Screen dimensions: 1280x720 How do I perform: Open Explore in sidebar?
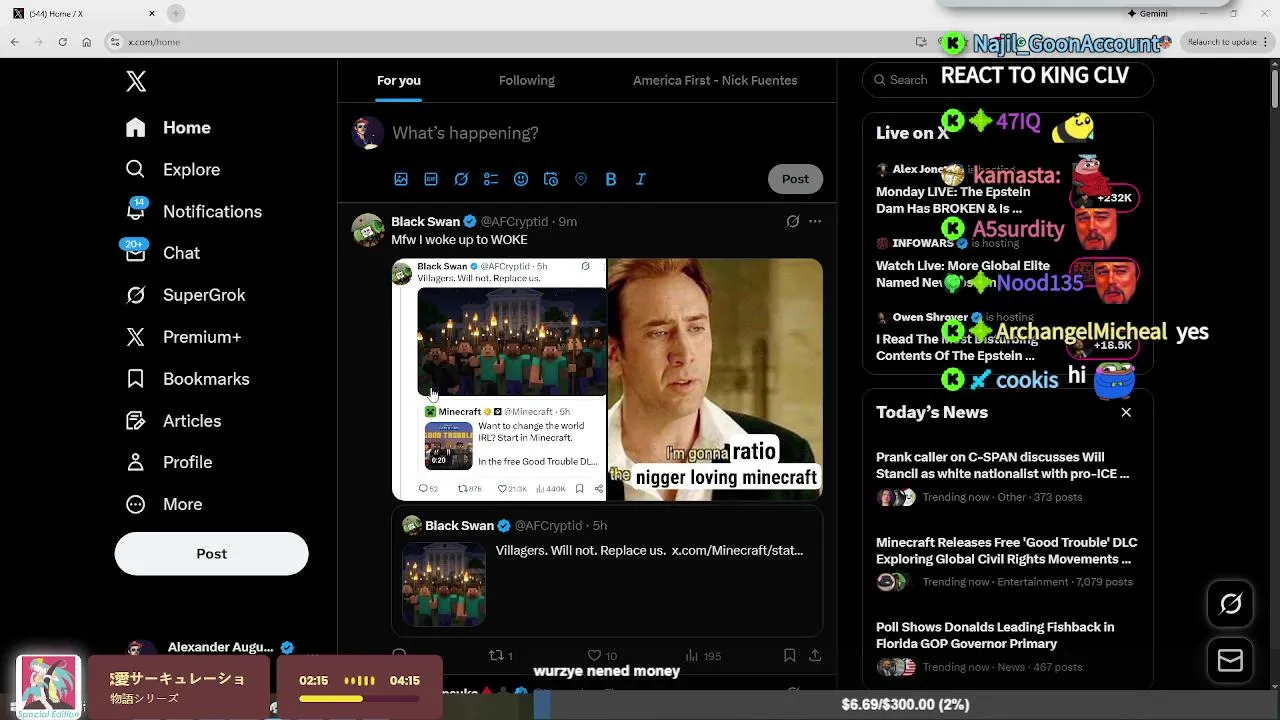coord(173,170)
